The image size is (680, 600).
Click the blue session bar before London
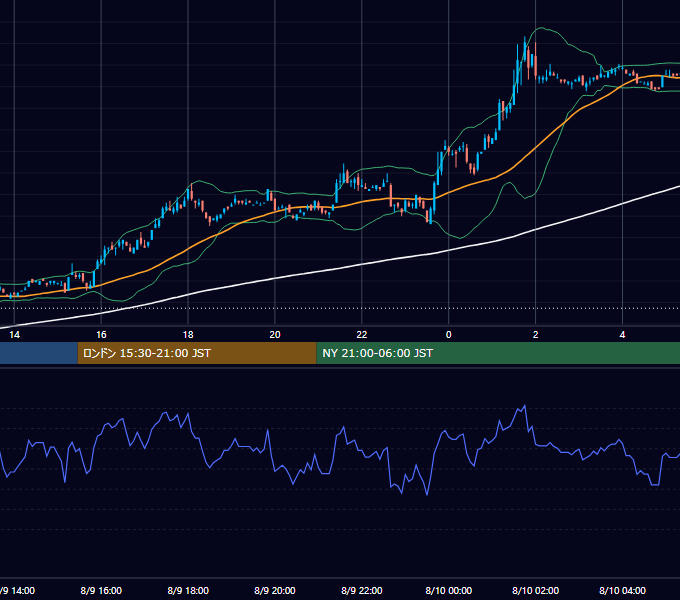point(39,353)
